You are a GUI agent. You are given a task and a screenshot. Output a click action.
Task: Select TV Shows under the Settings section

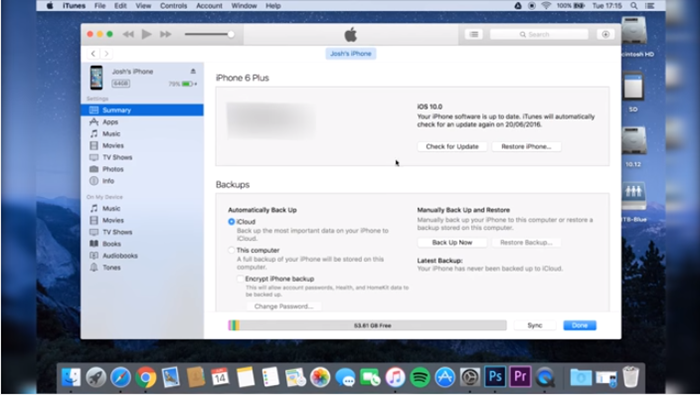117,157
